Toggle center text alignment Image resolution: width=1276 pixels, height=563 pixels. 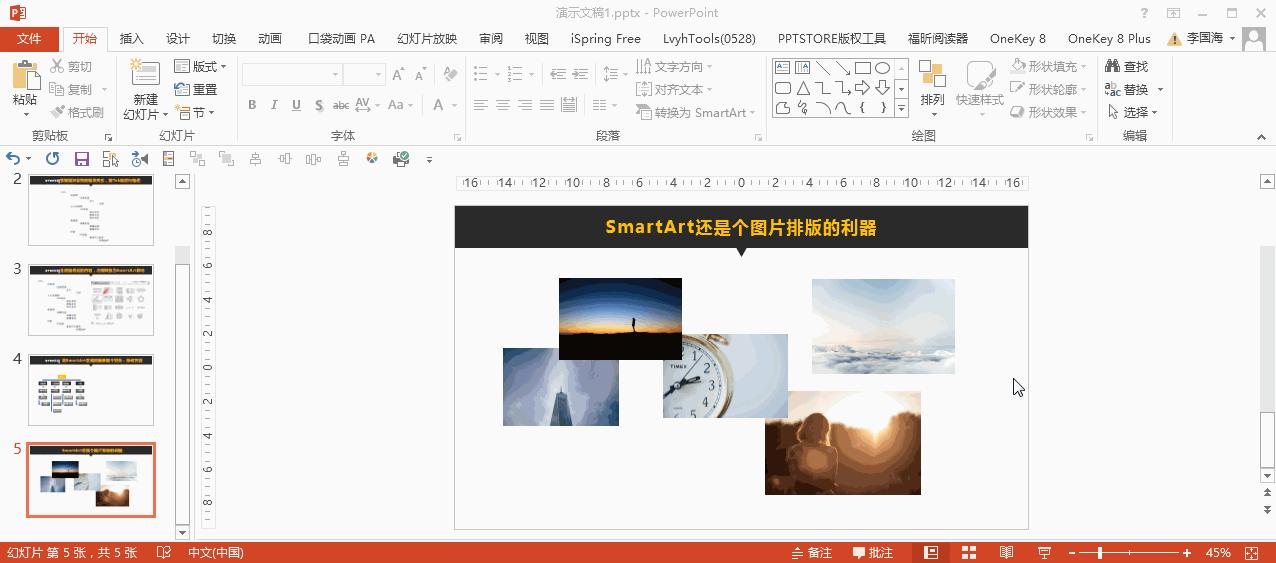503,105
